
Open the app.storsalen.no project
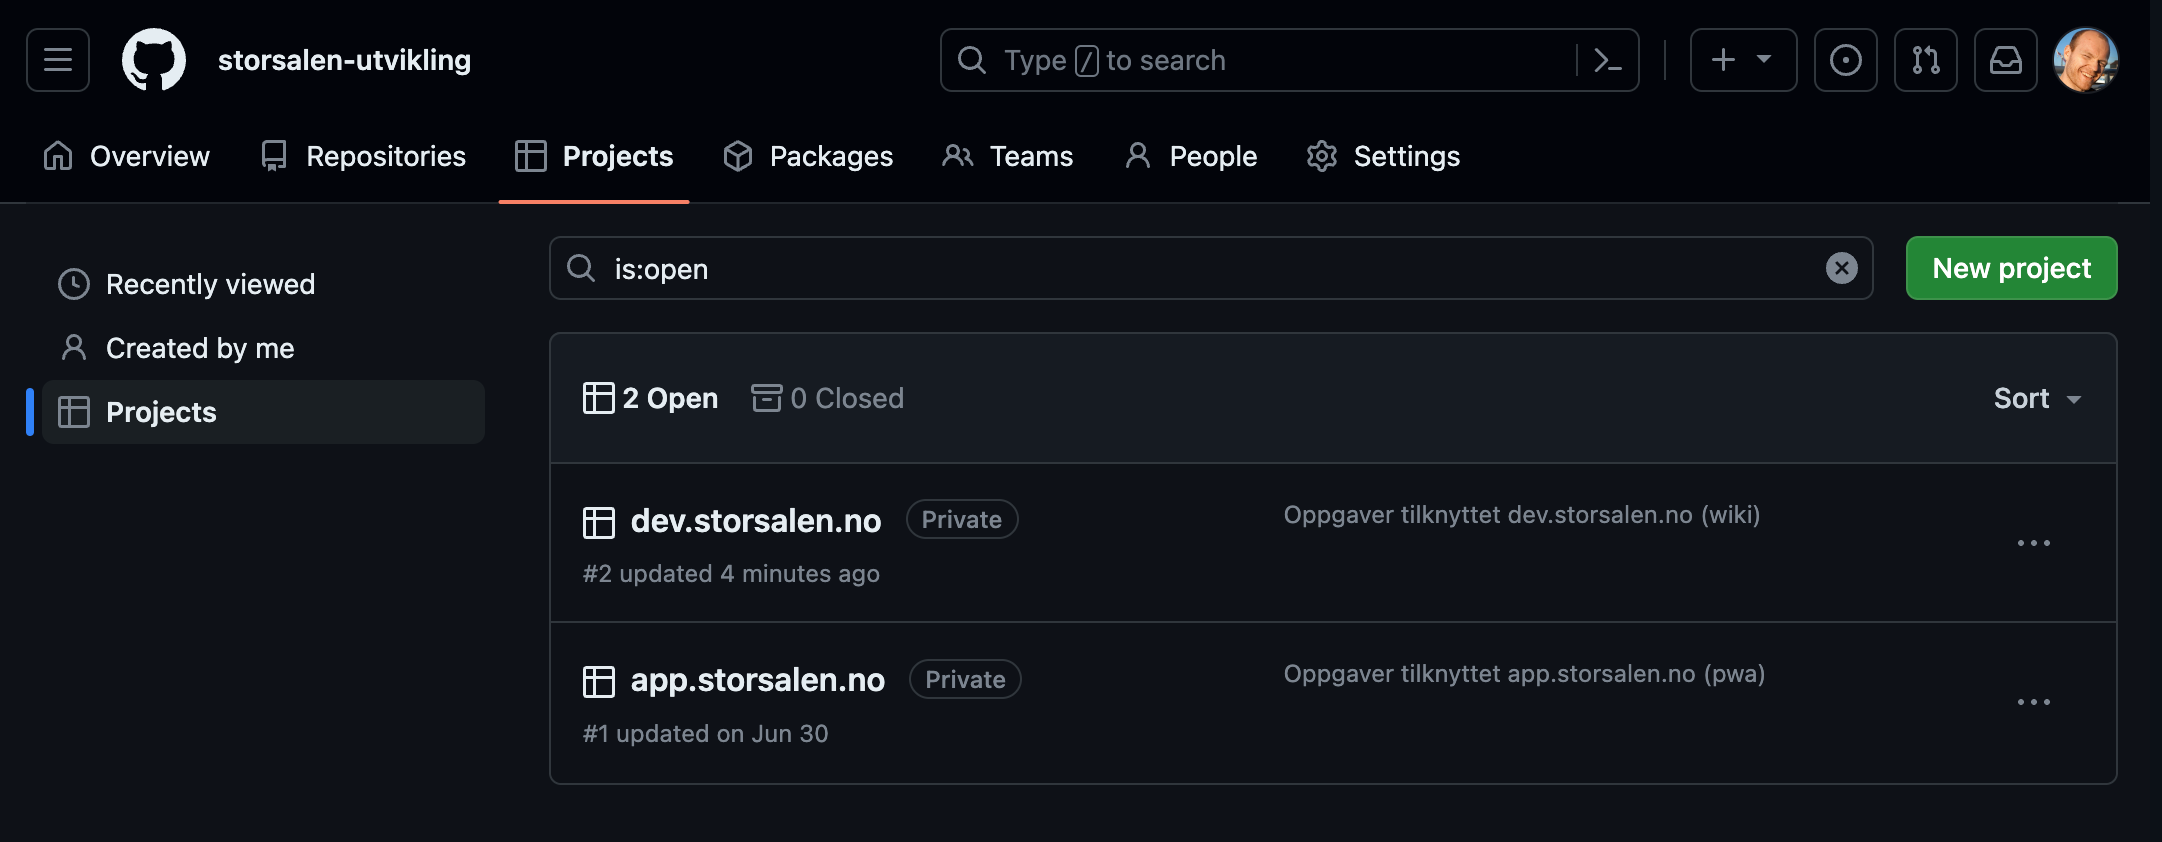(x=757, y=680)
